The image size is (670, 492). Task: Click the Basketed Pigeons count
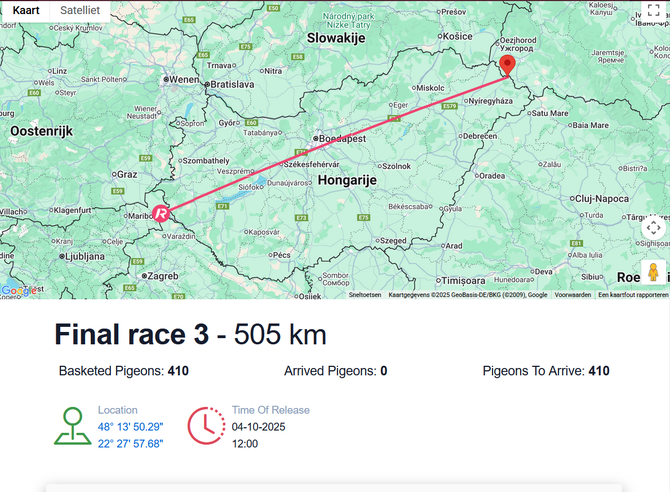click(178, 371)
